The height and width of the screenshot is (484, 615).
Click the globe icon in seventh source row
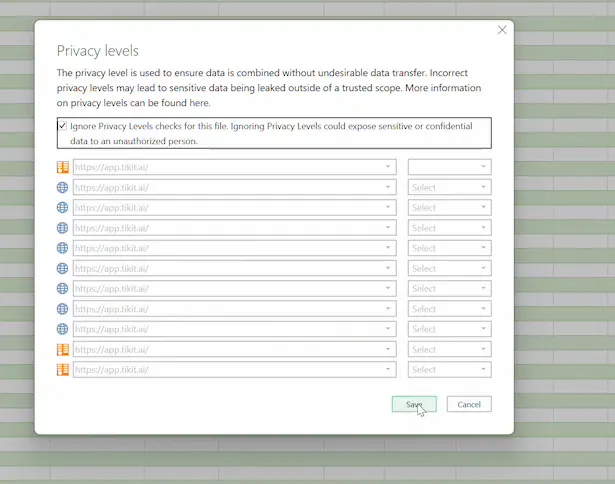pos(62,289)
